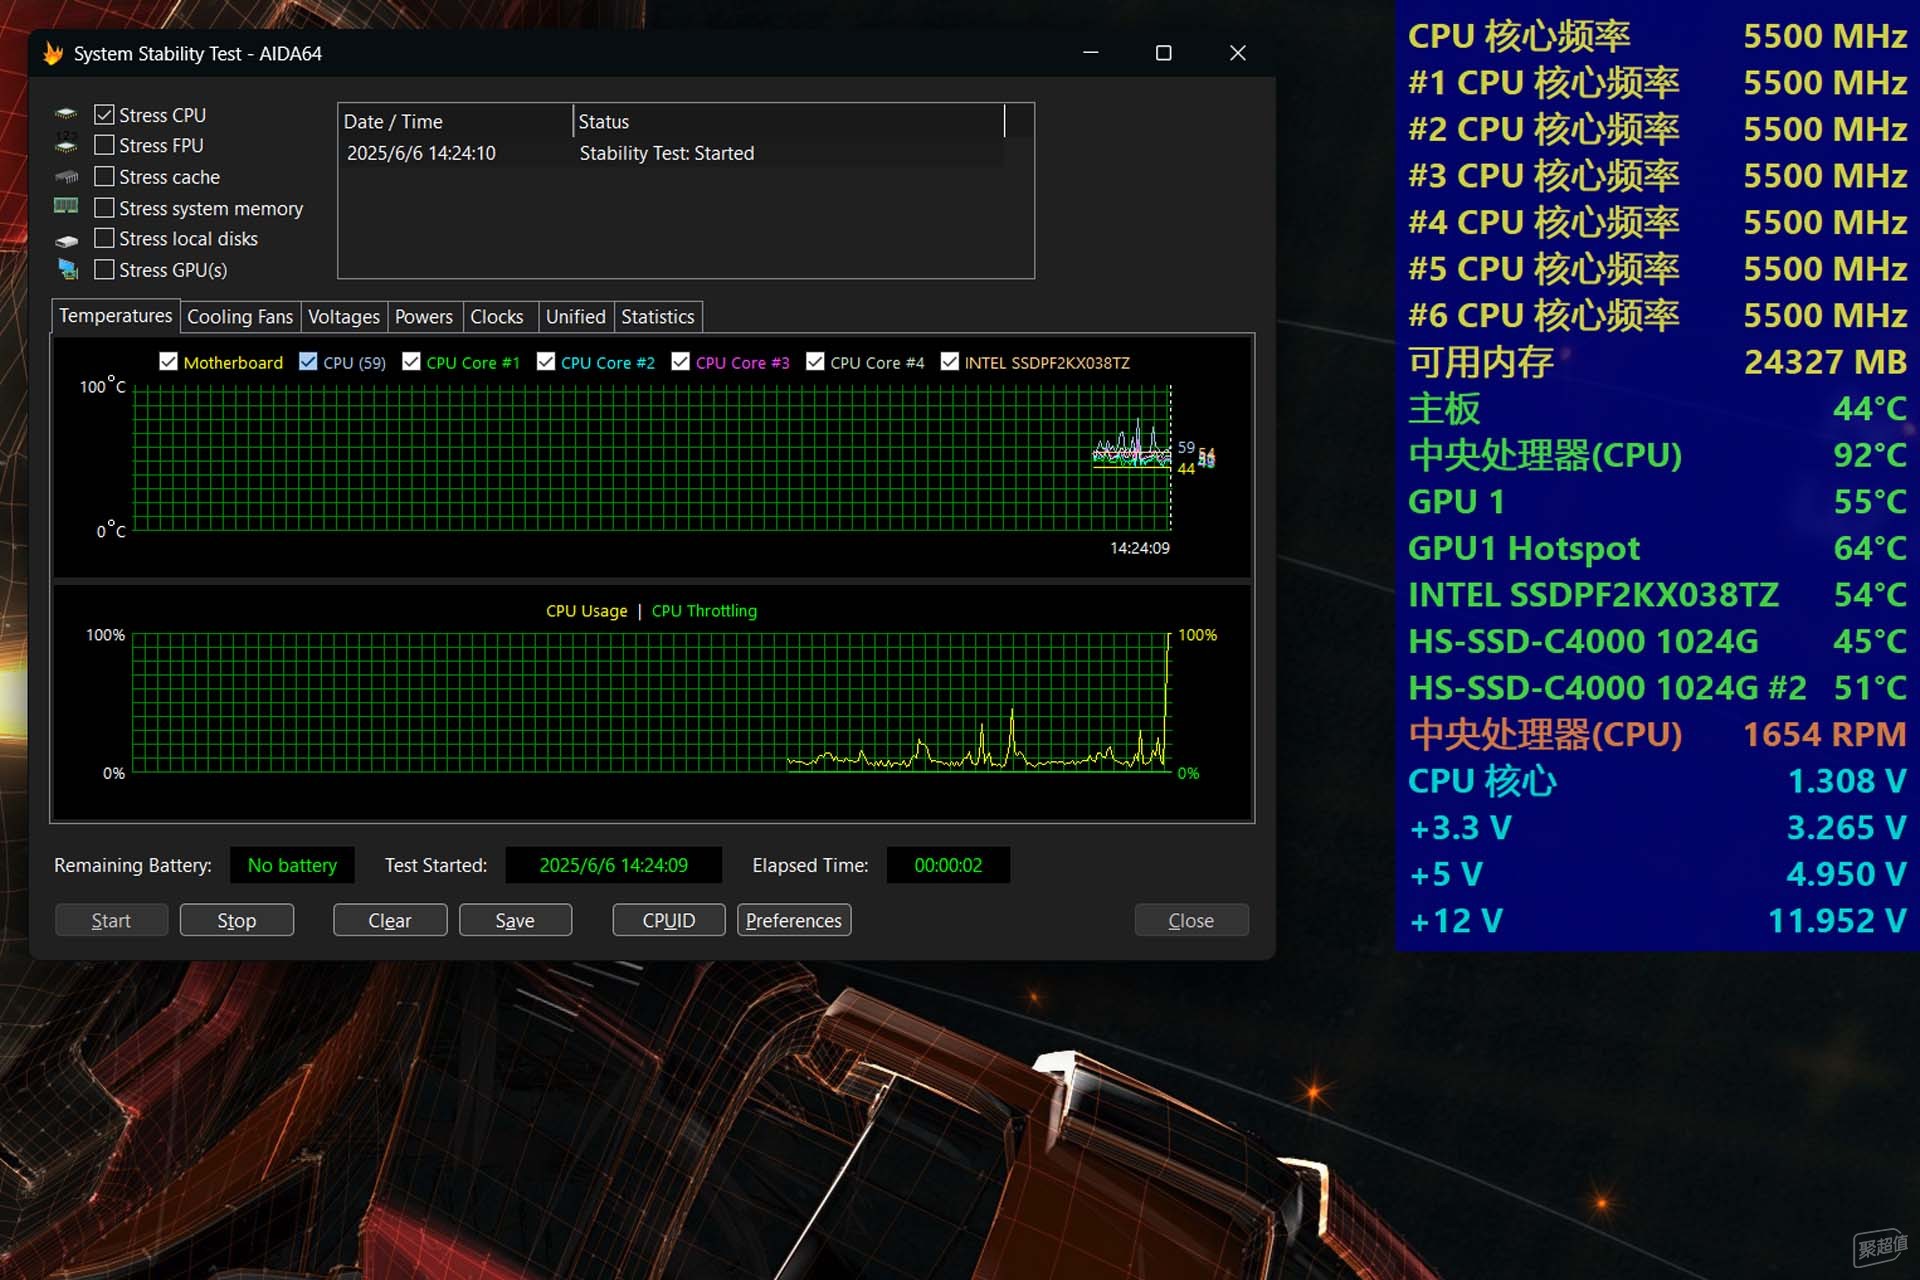Click the +3.3 V voltage row
Image resolution: width=1920 pixels, height=1280 pixels.
point(1657,827)
